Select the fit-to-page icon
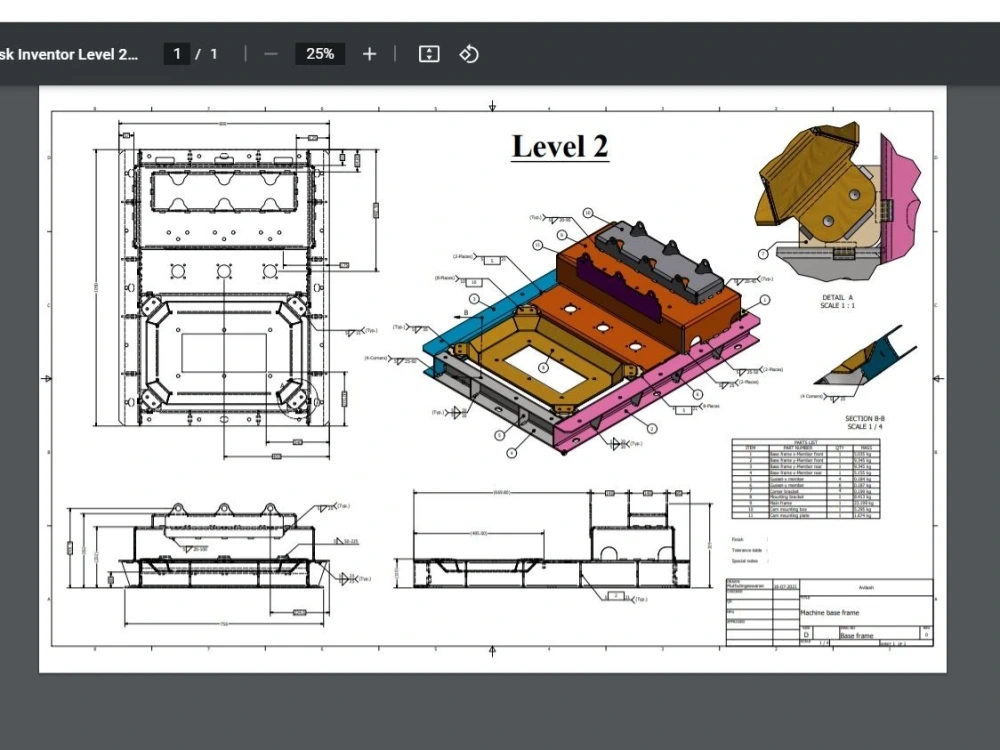1000x750 pixels. 428,53
